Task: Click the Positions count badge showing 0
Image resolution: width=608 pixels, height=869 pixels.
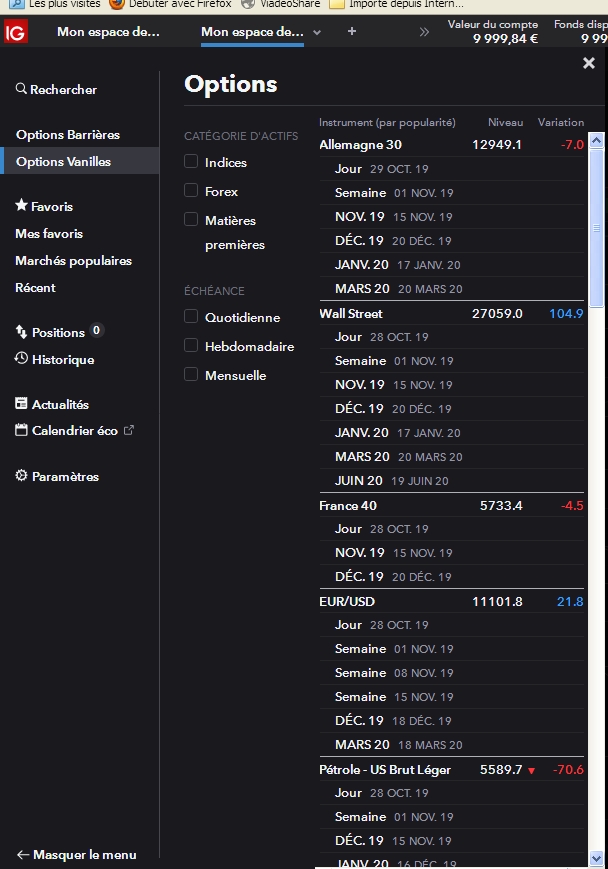Action: pos(96,330)
